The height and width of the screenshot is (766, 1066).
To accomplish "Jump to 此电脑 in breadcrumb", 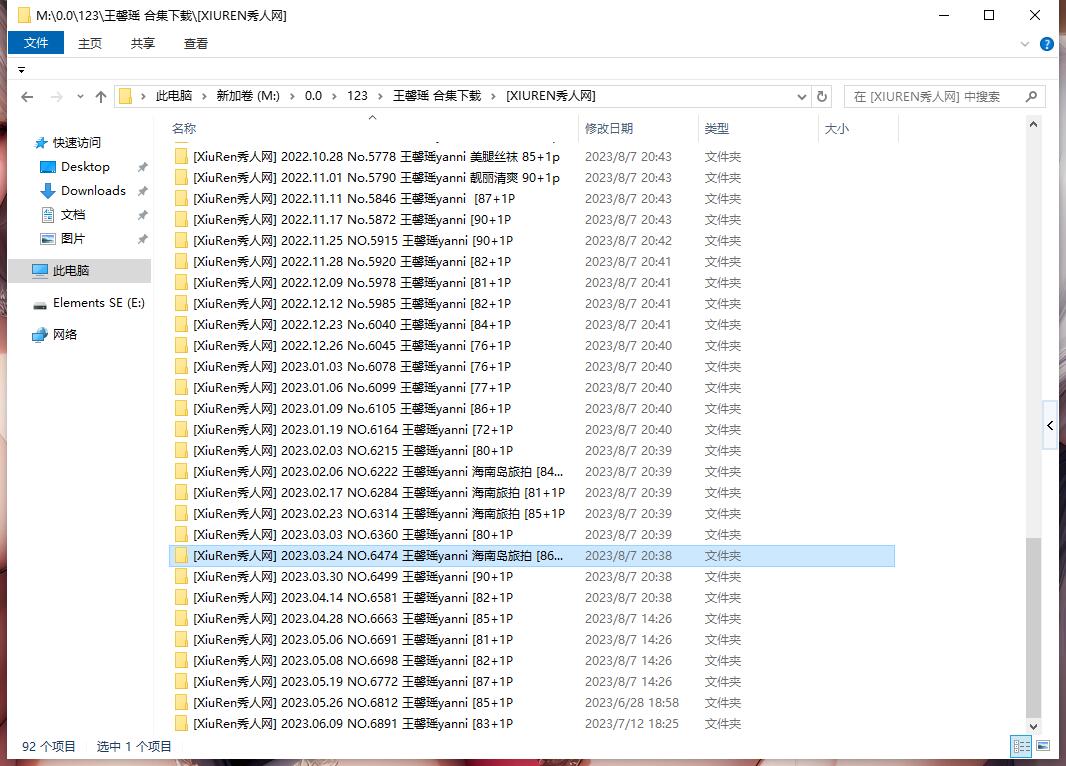I will coord(174,96).
